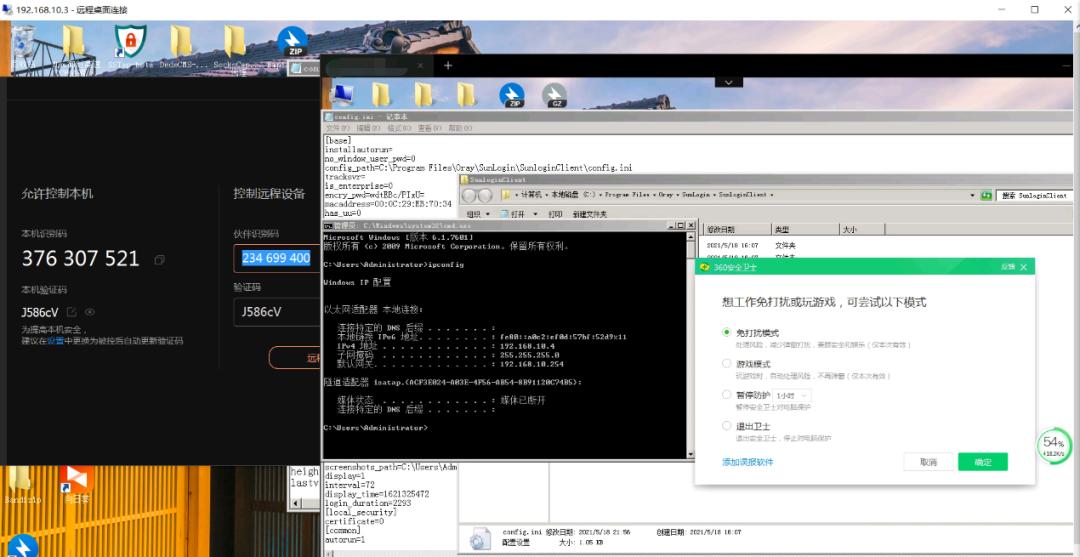Select 游戏模式 radio option
The image size is (1080, 557).
click(726, 364)
